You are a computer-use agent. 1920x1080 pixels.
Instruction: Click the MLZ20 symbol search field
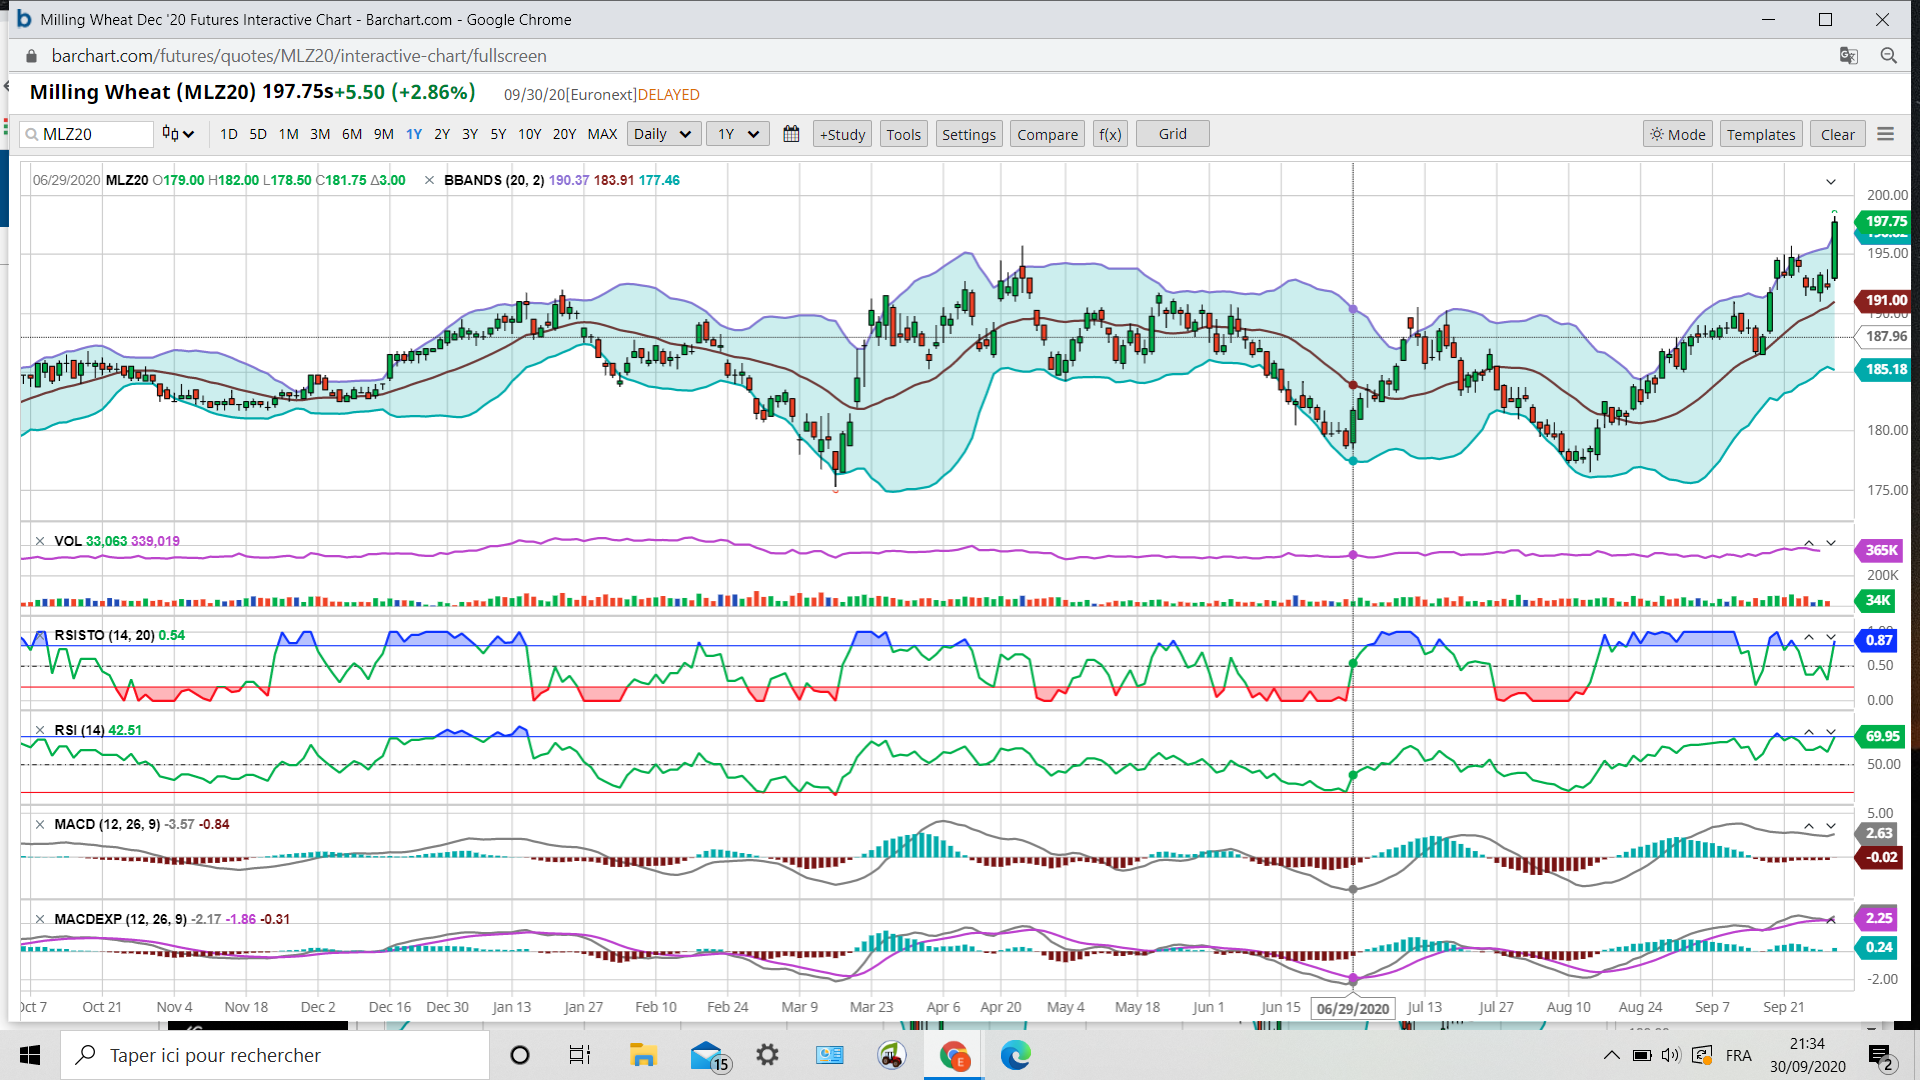(x=87, y=134)
